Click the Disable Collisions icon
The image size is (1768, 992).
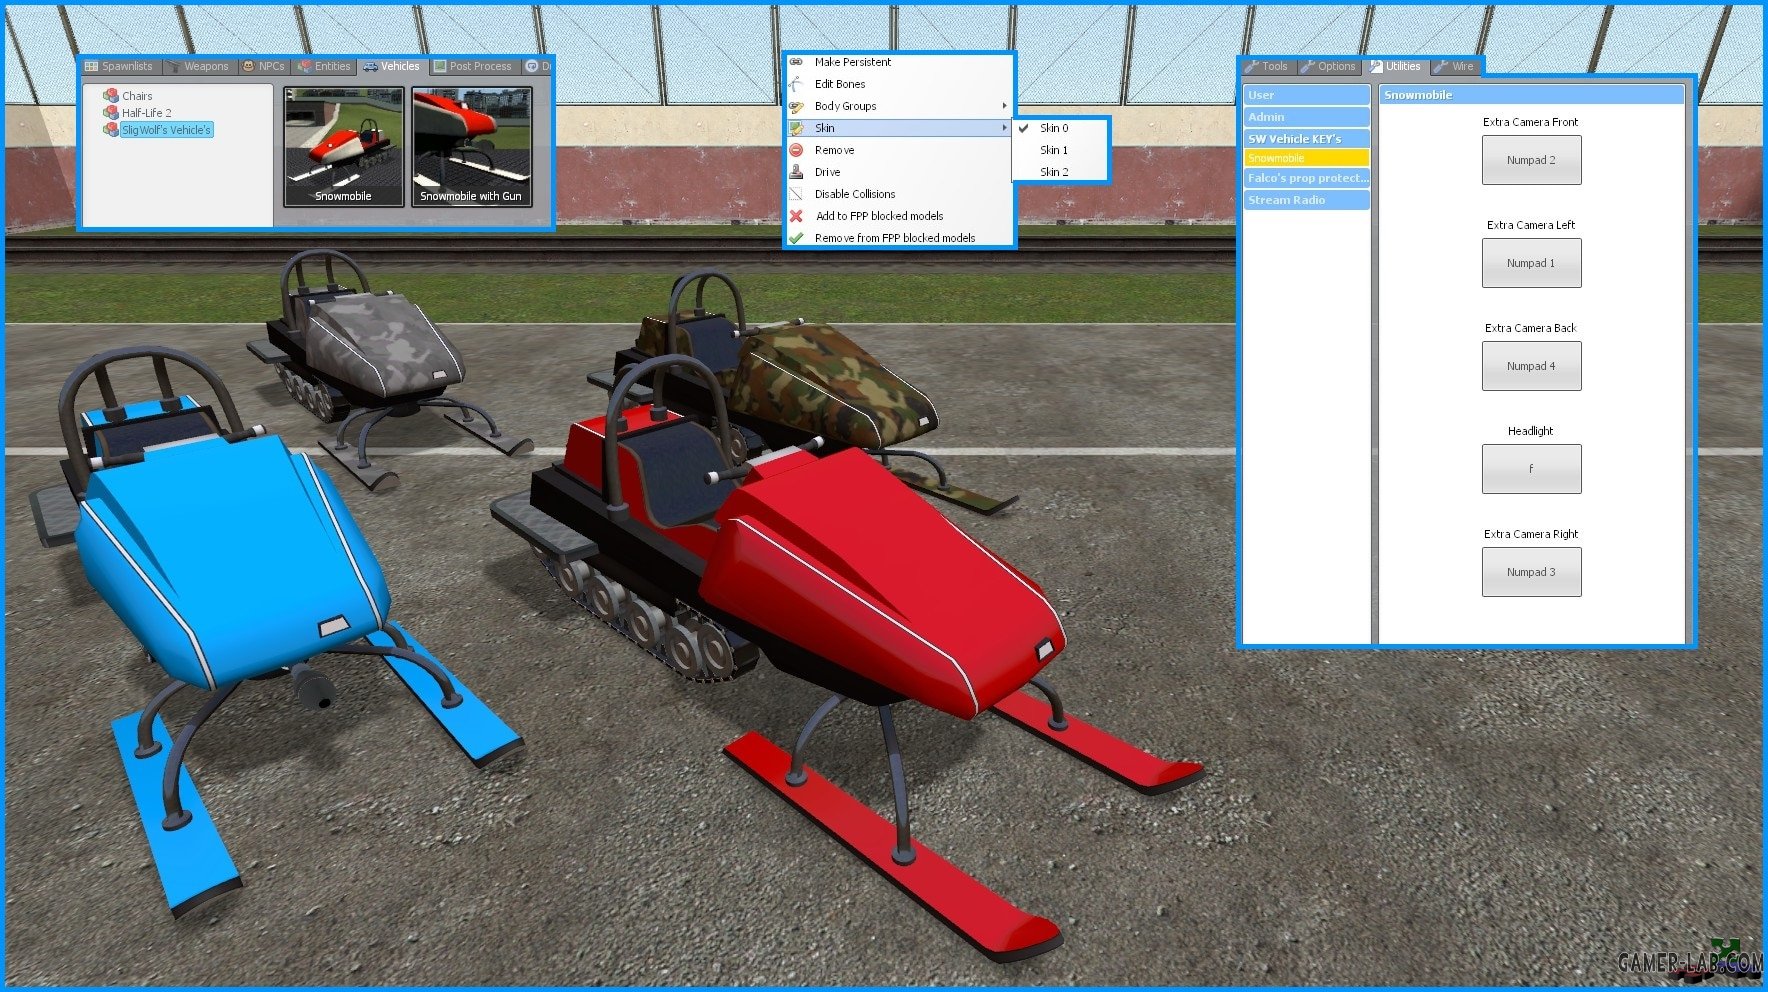coord(797,194)
